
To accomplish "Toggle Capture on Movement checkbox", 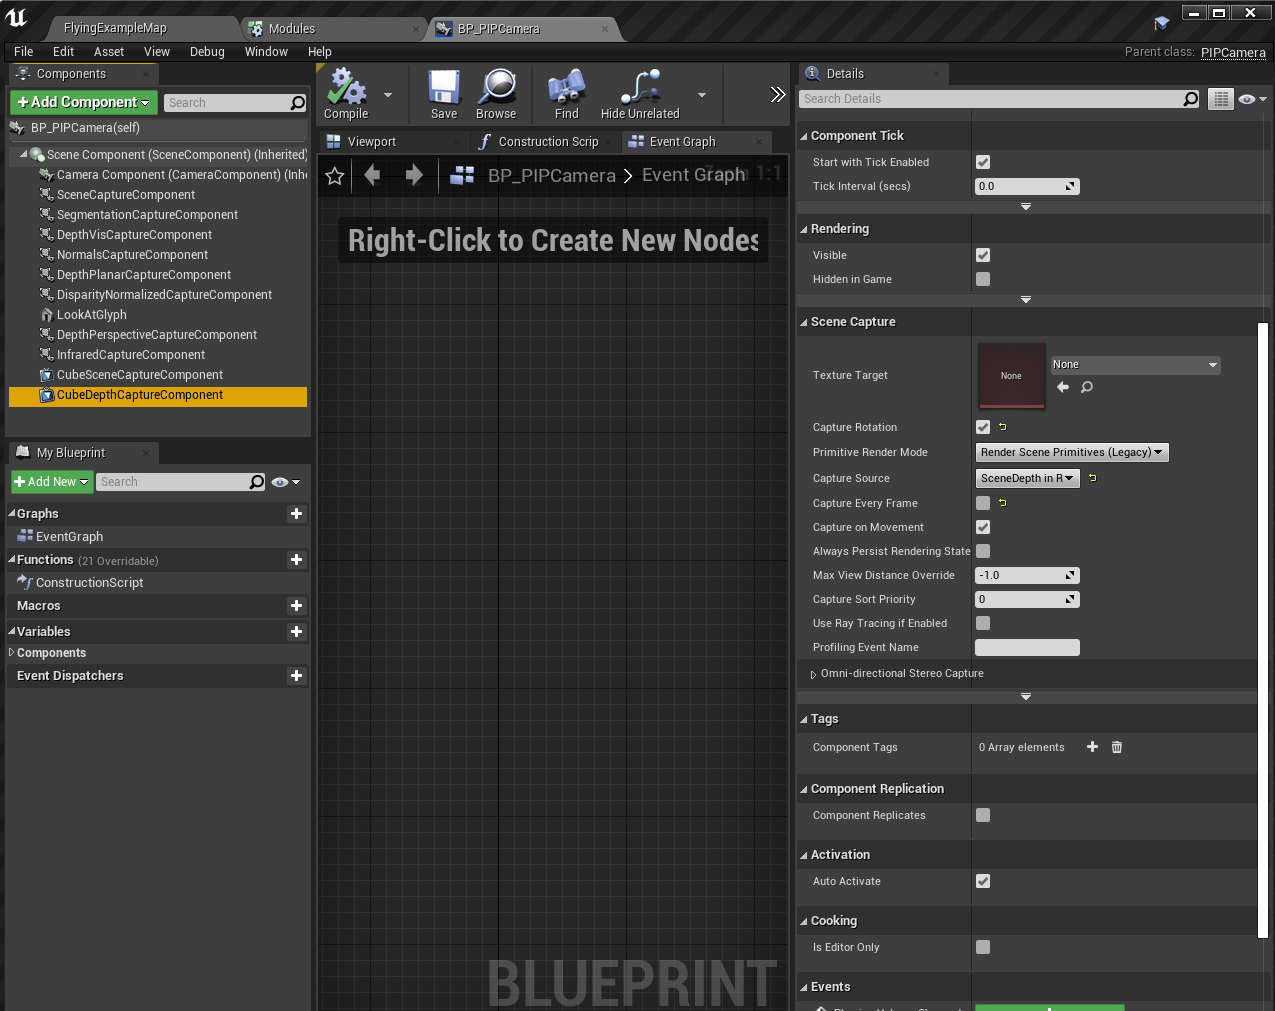I will click(983, 527).
